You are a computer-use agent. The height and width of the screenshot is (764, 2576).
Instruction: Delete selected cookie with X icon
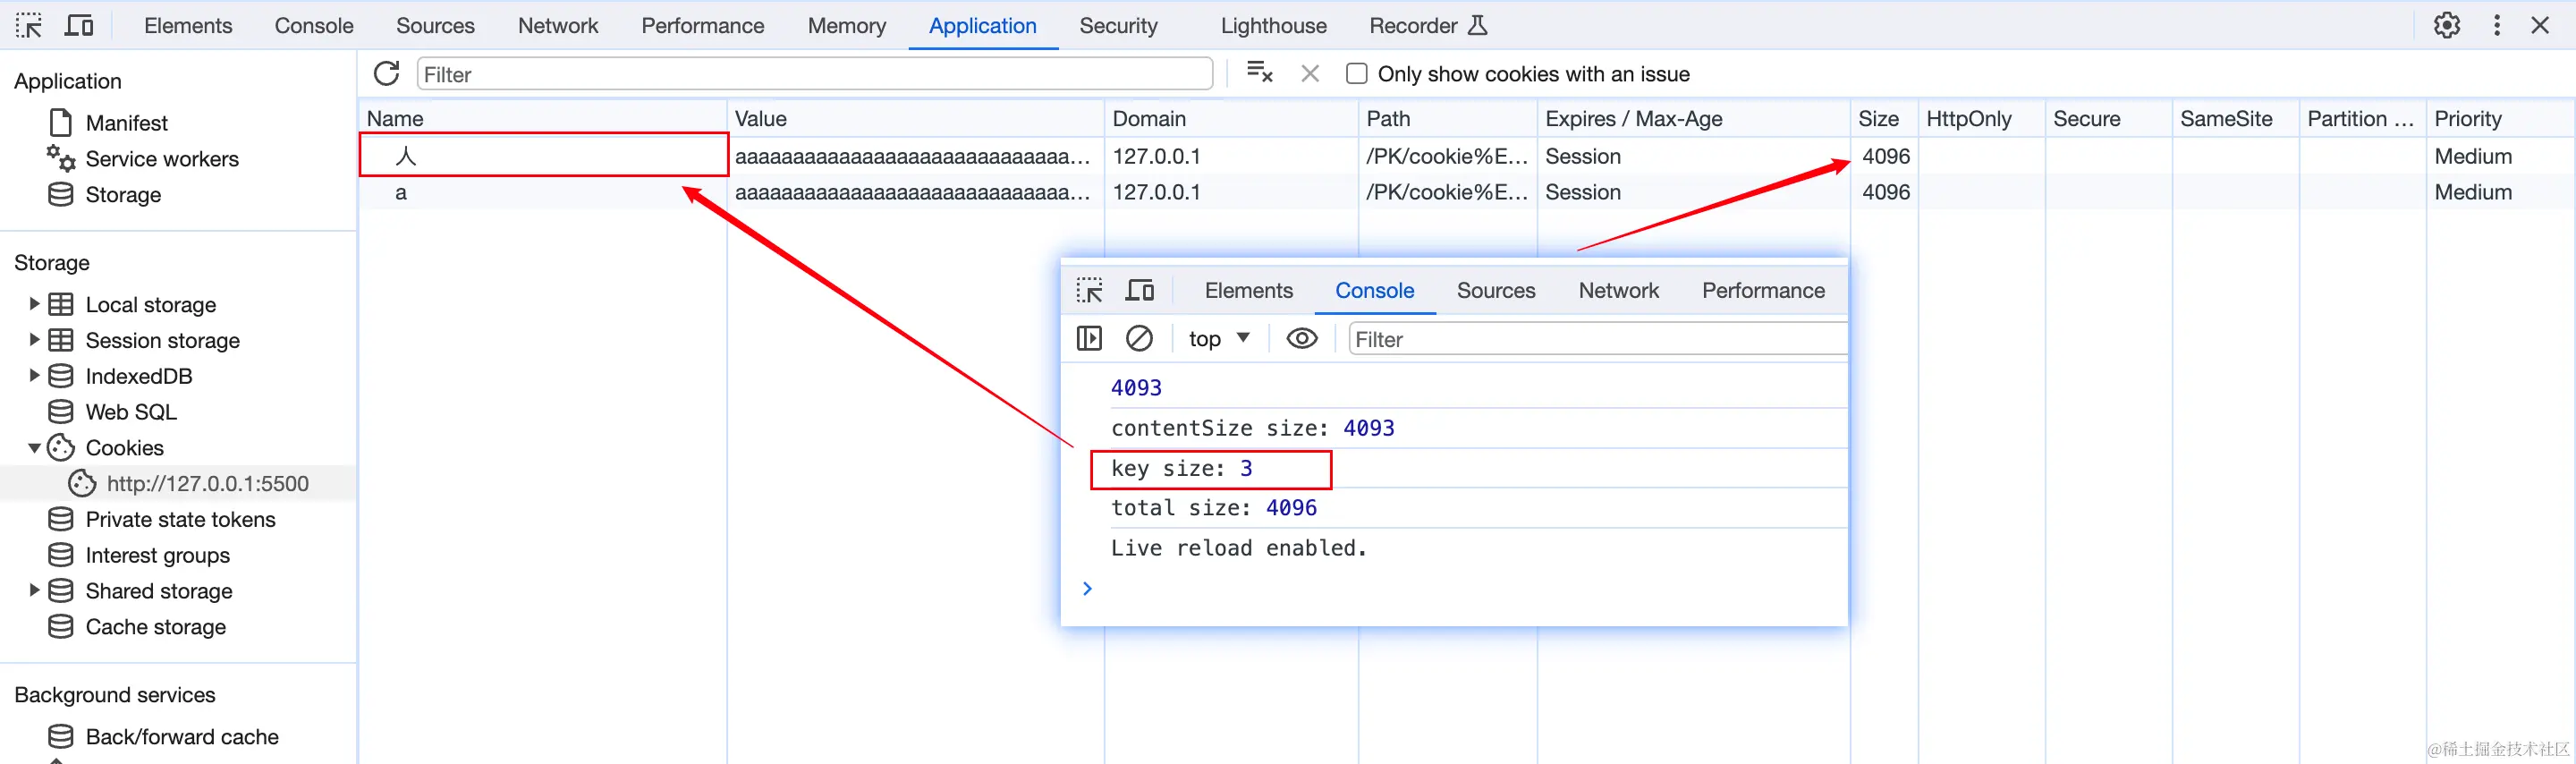pos(1310,73)
